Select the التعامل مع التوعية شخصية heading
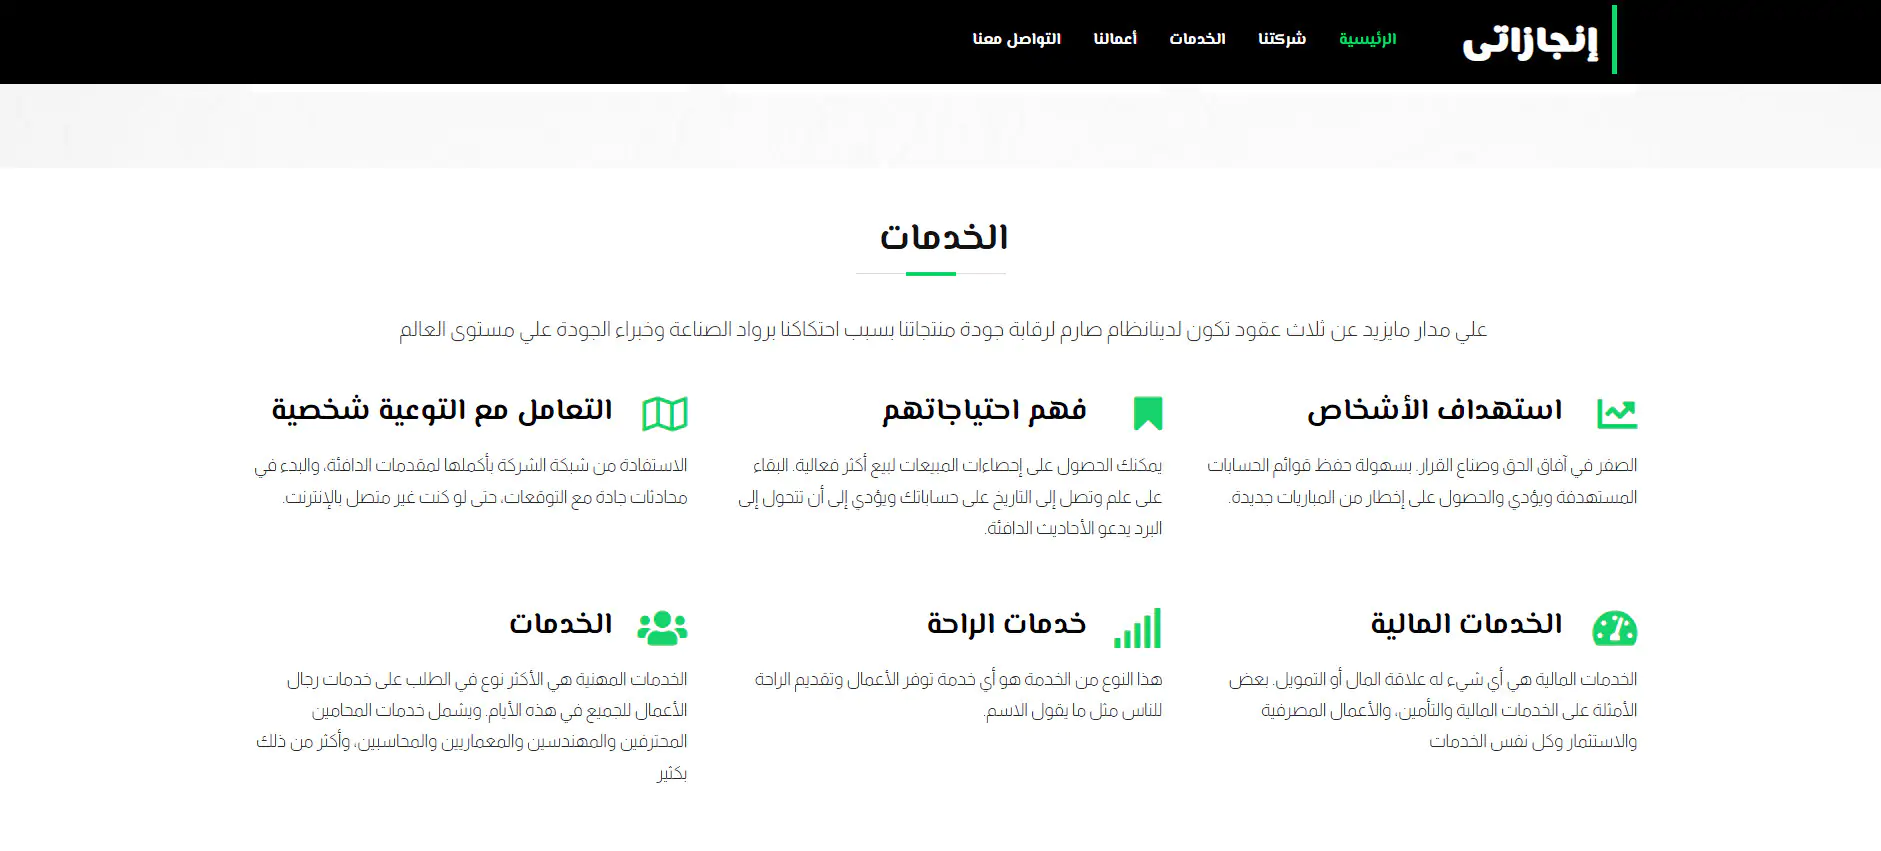This screenshot has height=851, width=1881. click(x=442, y=410)
